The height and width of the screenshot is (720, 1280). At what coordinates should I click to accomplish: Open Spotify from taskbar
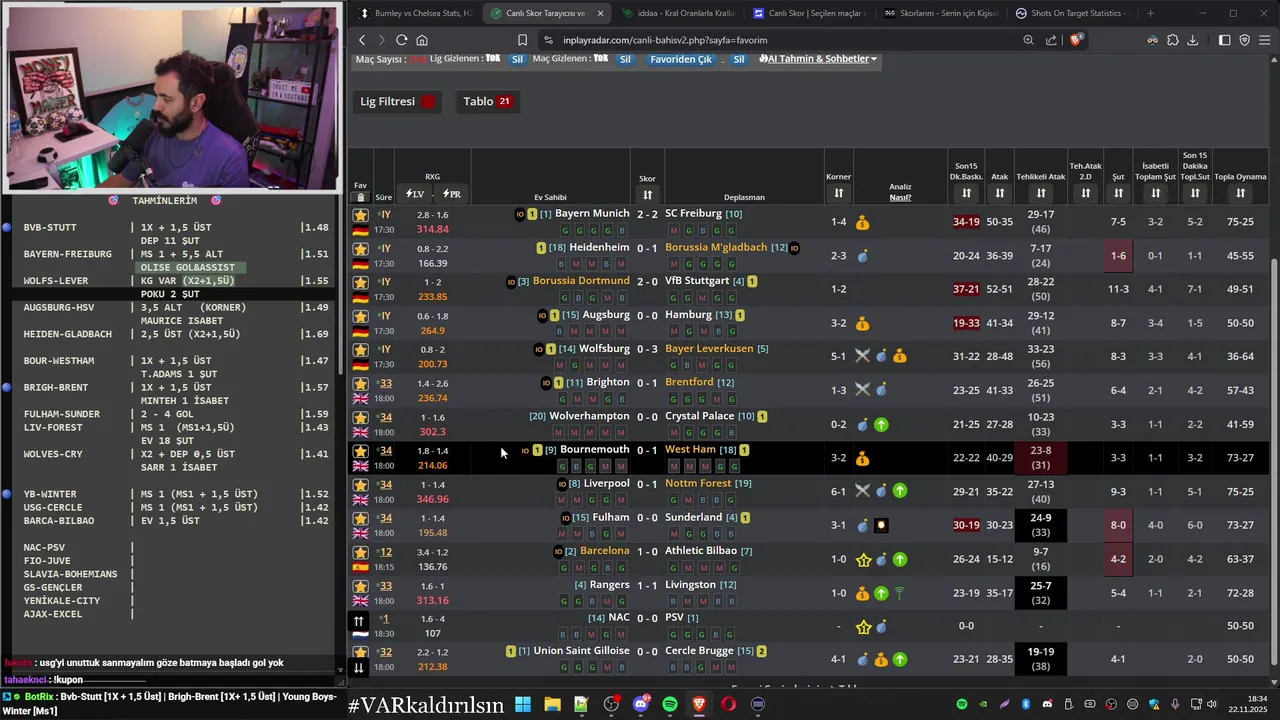(x=670, y=705)
